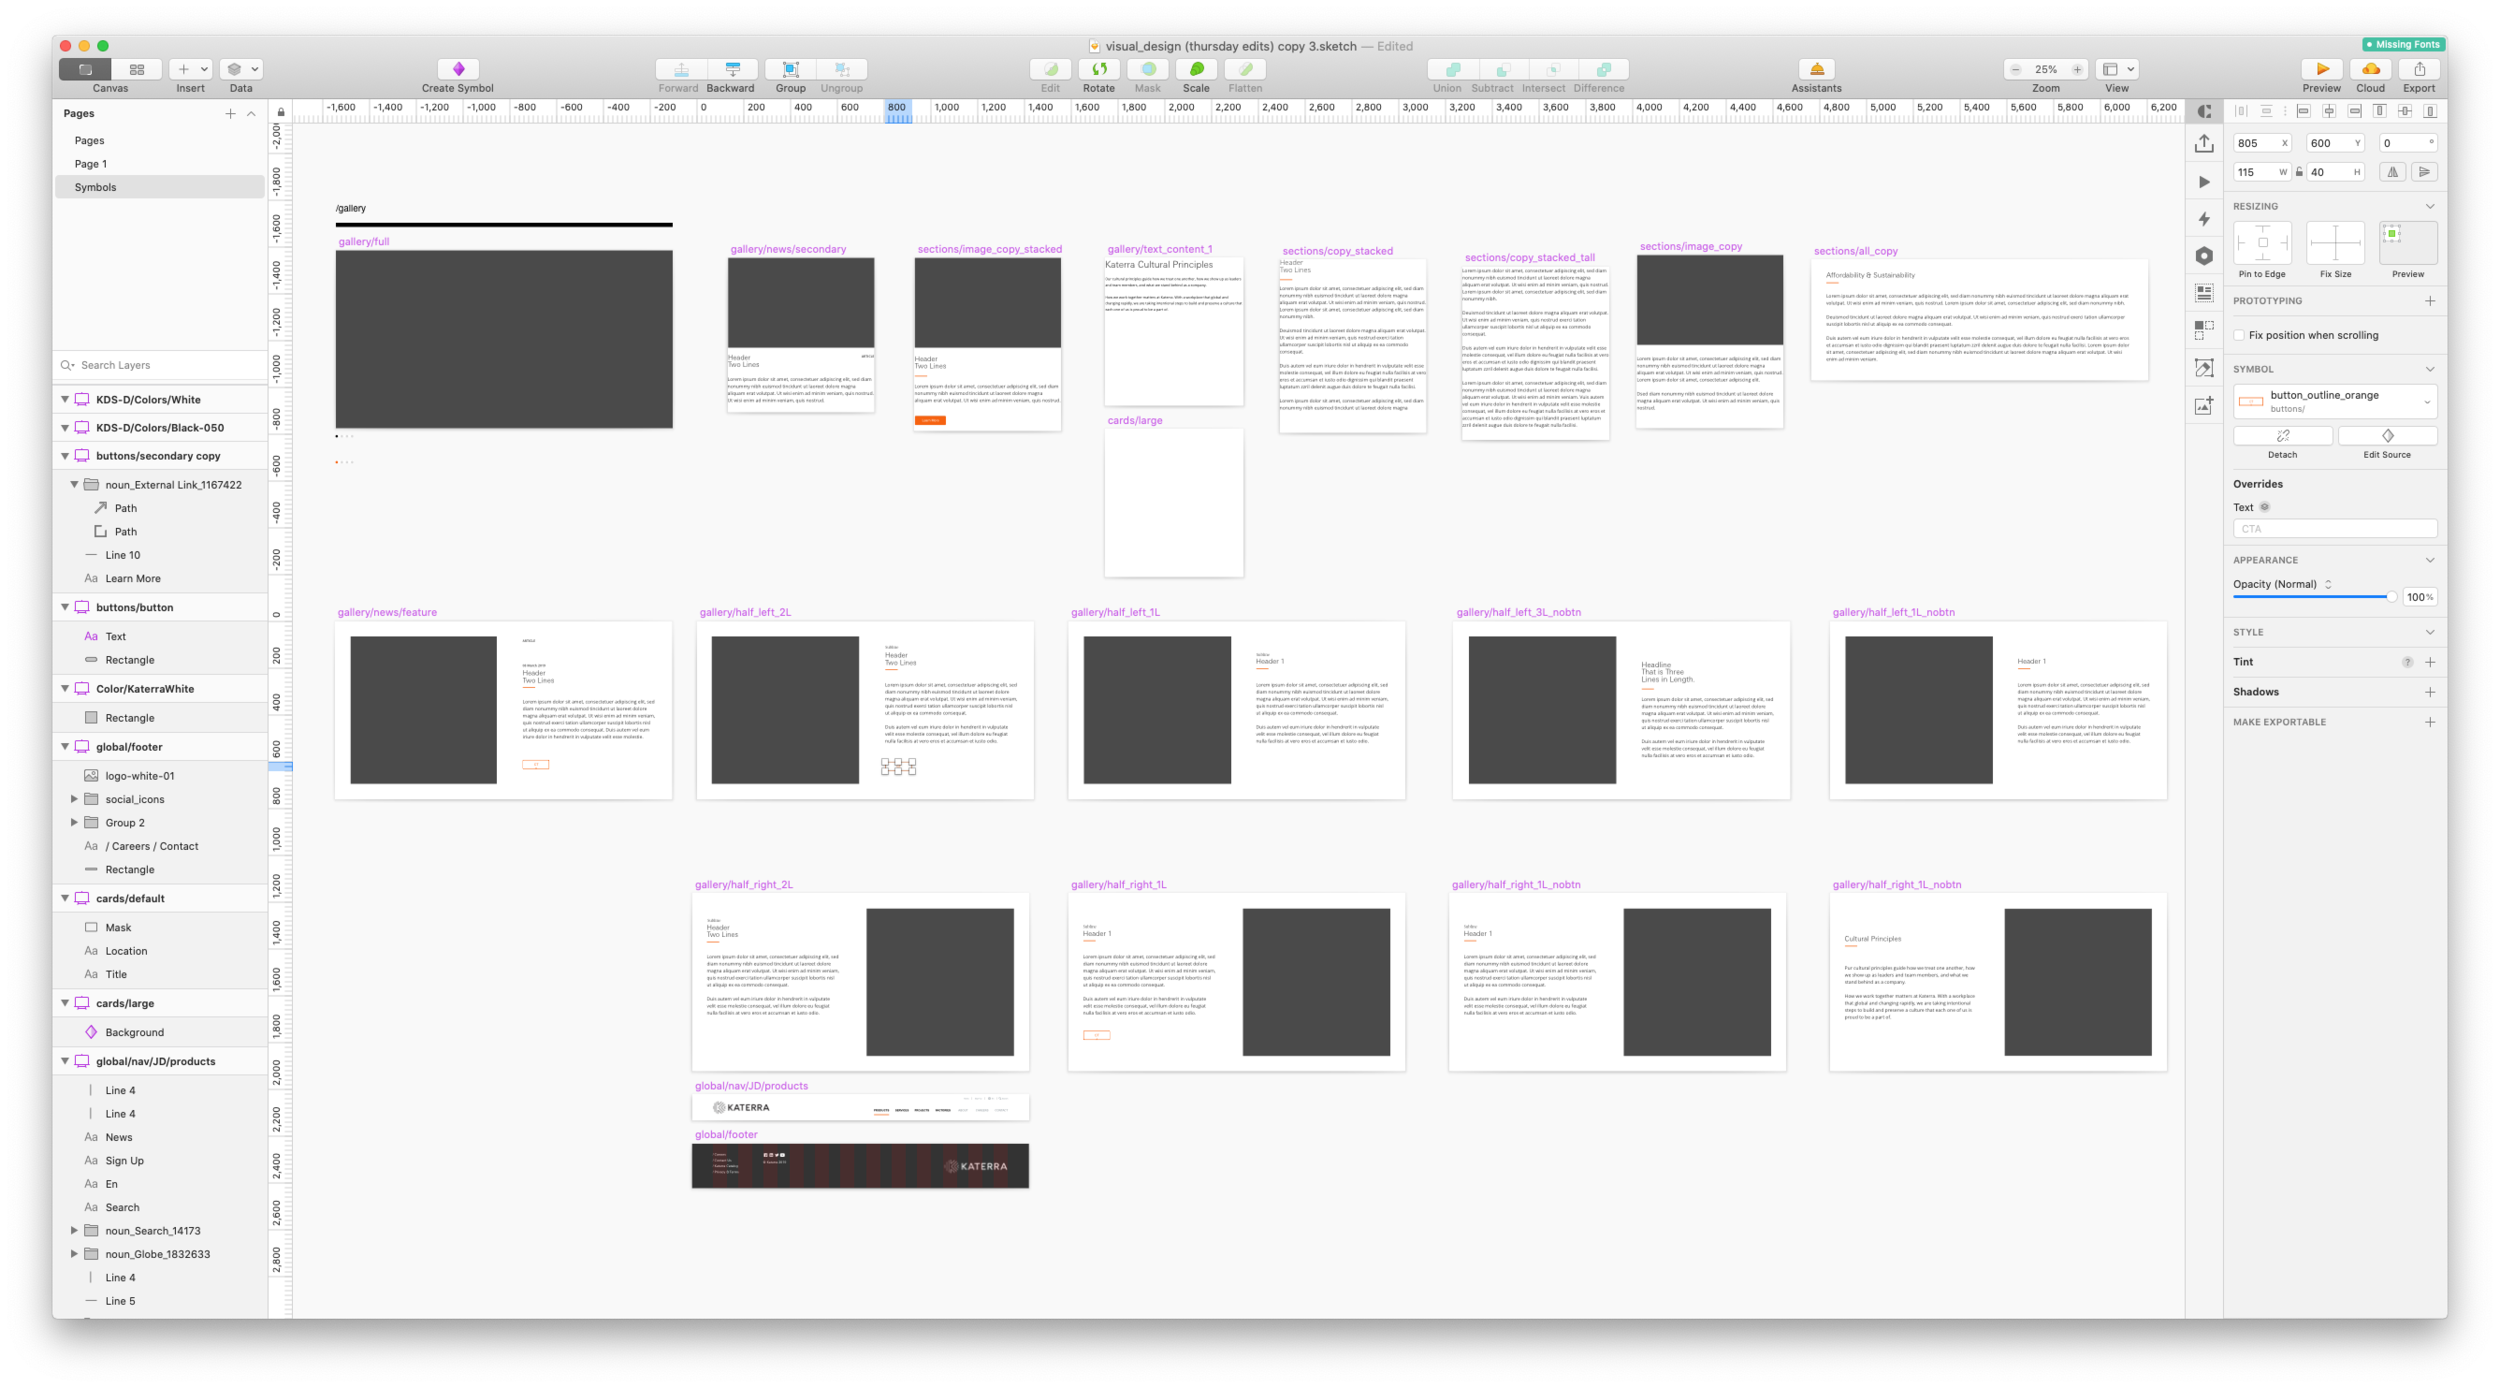Viewport: 2500px width, 1388px height.
Task: Toggle Pin to Edge resizing
Action: 2262,243
